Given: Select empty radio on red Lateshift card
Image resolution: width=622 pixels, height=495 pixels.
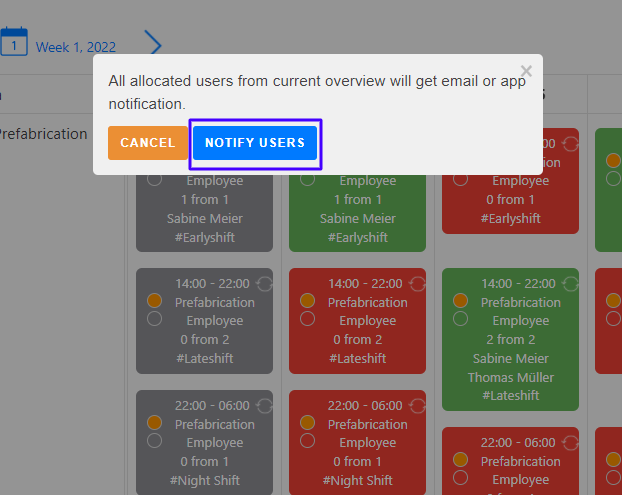Looking at the screenshot, I should coord(308,319).
